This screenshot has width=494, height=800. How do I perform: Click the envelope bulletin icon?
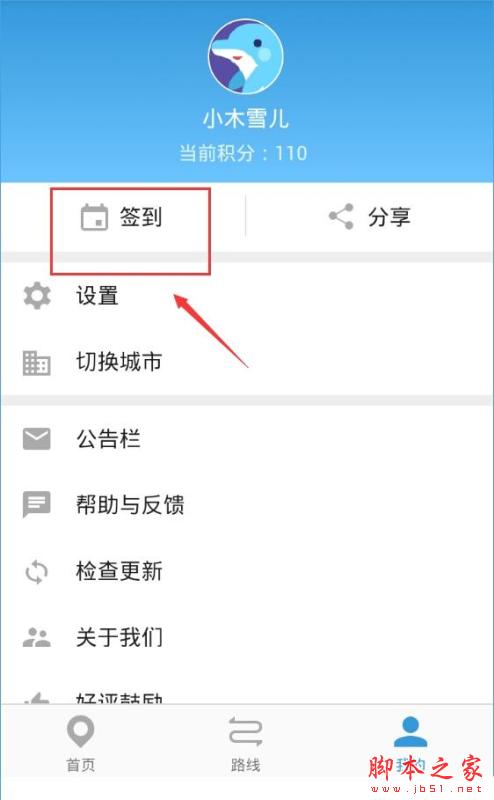[x=37, y=439]
